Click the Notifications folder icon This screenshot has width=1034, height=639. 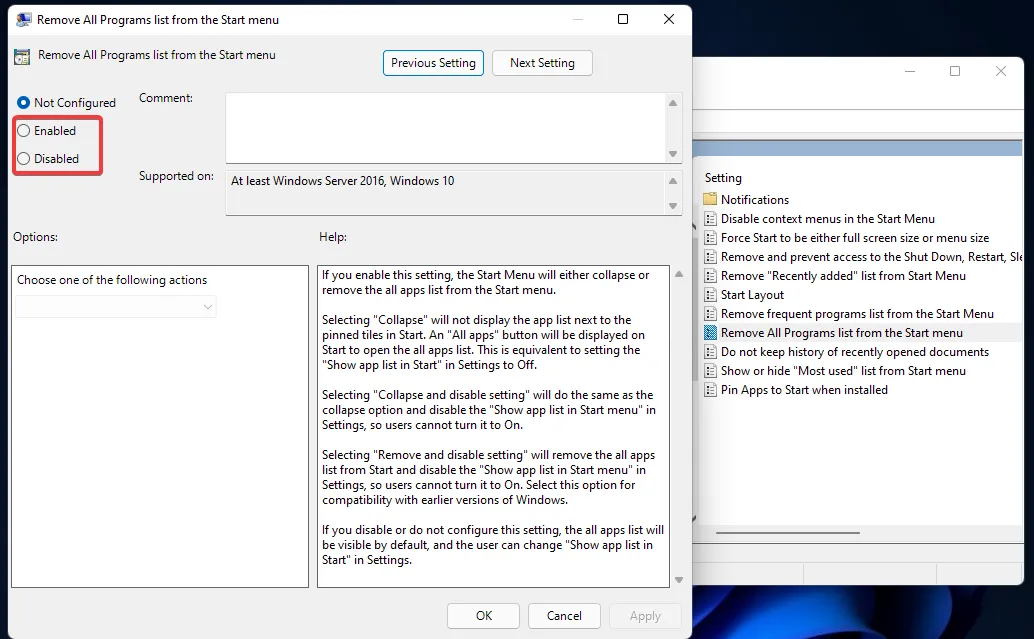[710, 200]
